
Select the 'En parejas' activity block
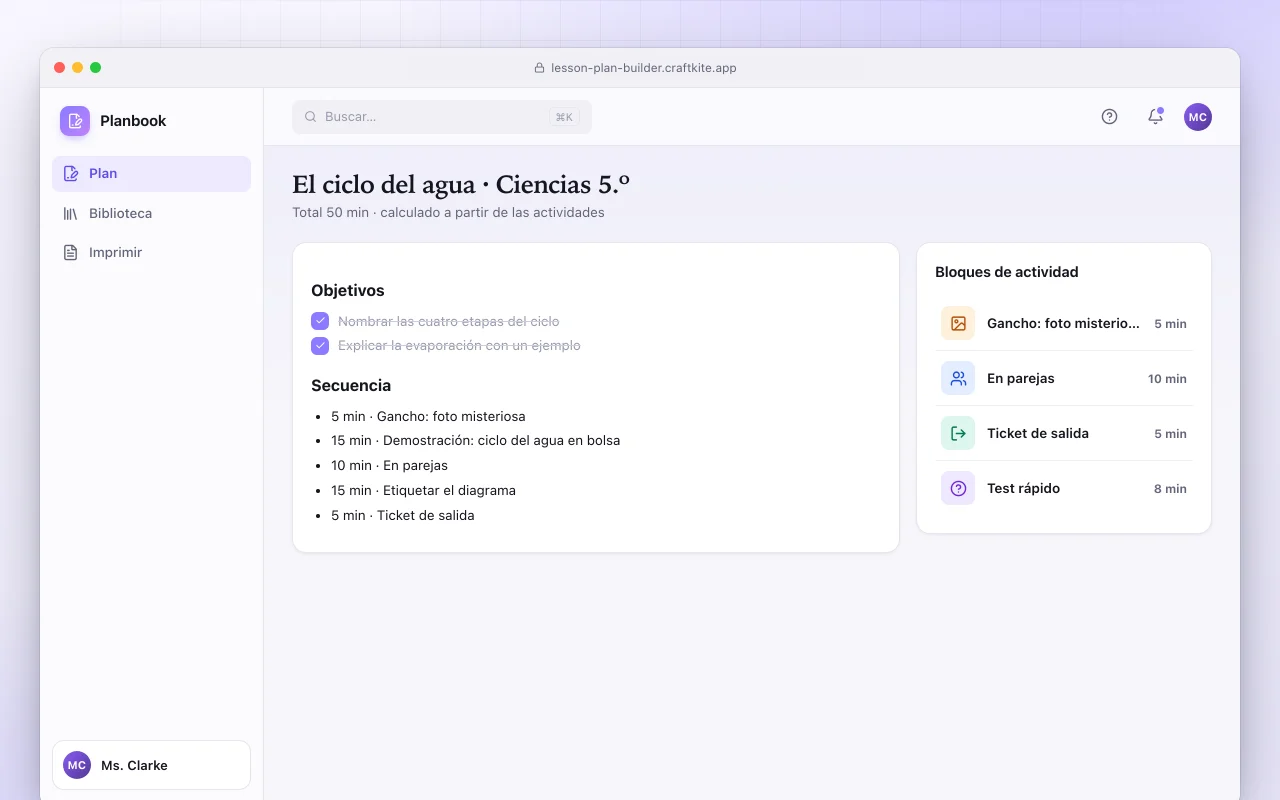point(1064,378)
